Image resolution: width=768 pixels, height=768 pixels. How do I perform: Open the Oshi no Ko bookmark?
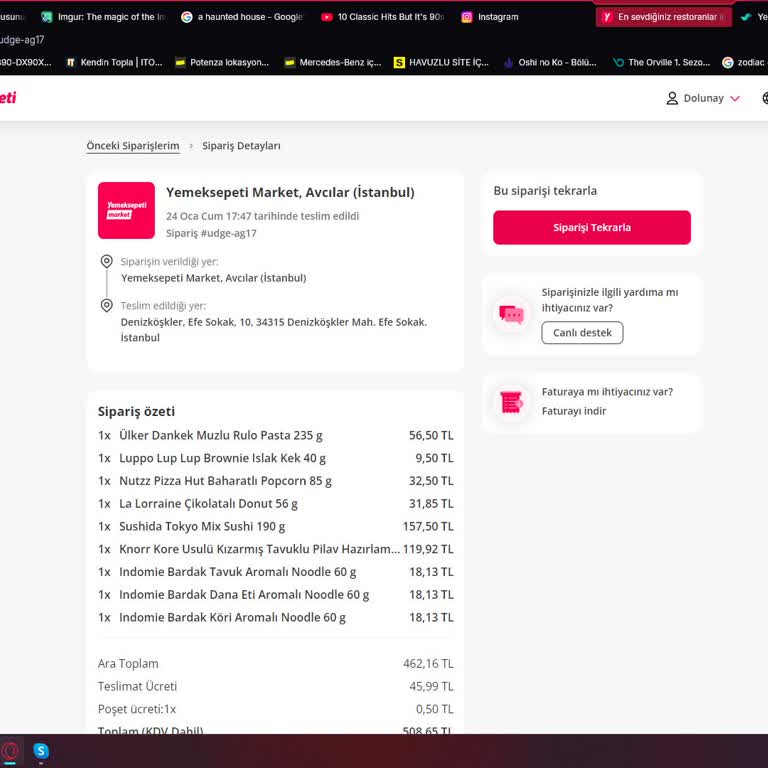coord(550,63)
